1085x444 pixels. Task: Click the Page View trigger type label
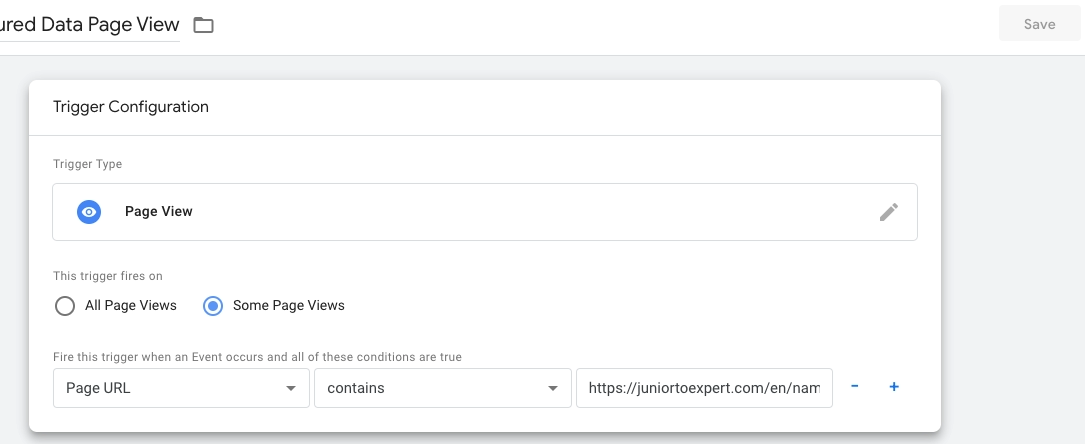pos(158,212)
